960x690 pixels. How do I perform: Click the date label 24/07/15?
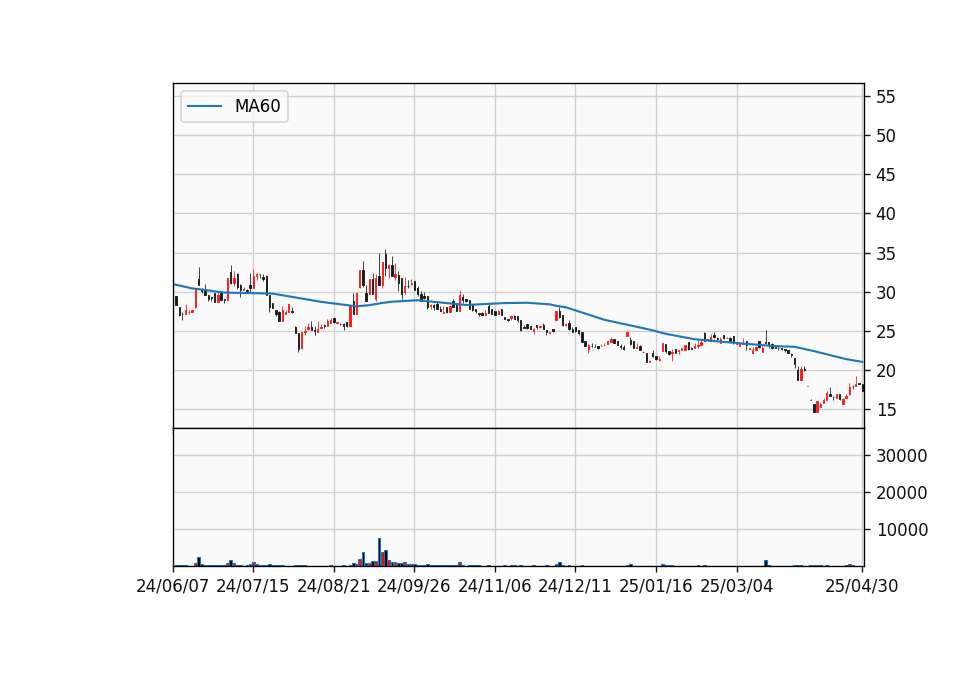coord(253,587)
